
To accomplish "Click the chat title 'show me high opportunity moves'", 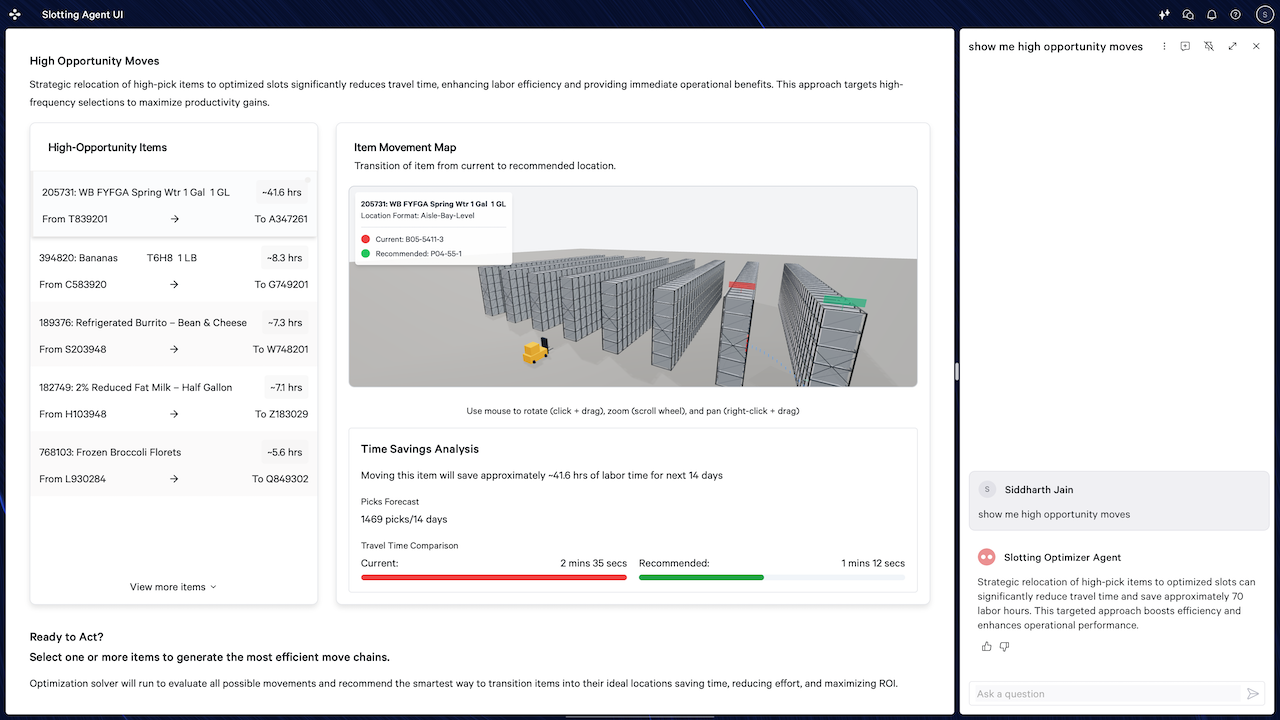I will [x=1056, y=47].
